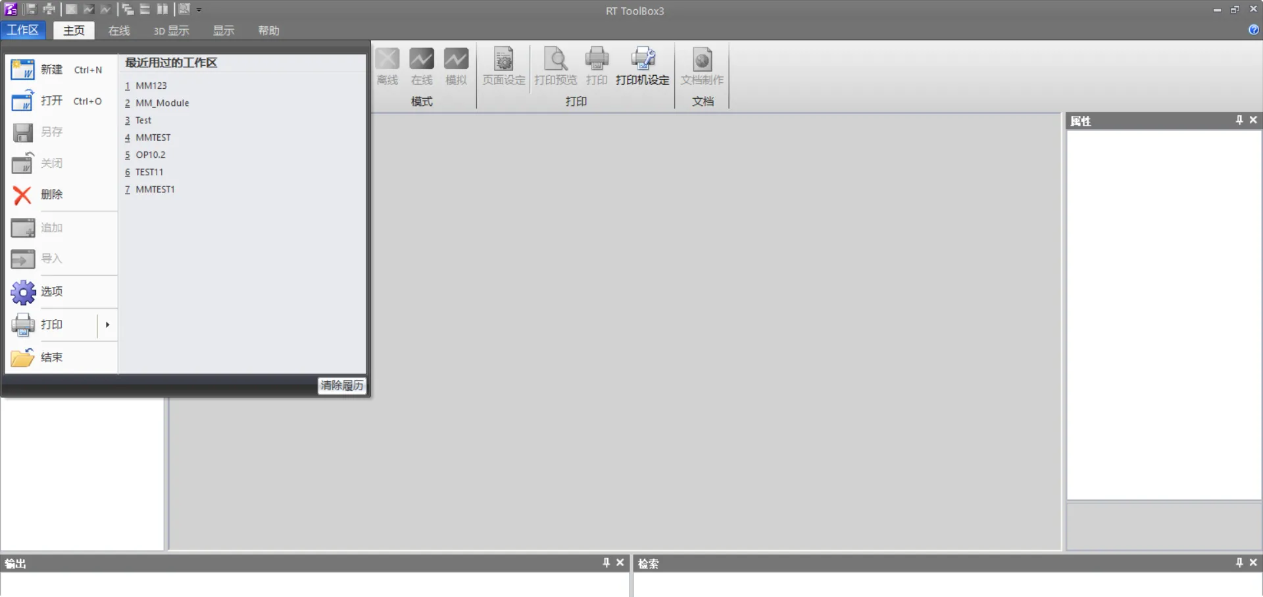The width and height of the screenshot is (1263, 597).
Task: Click the 导入 import menu entry
Action: click(x=61, y=259)
